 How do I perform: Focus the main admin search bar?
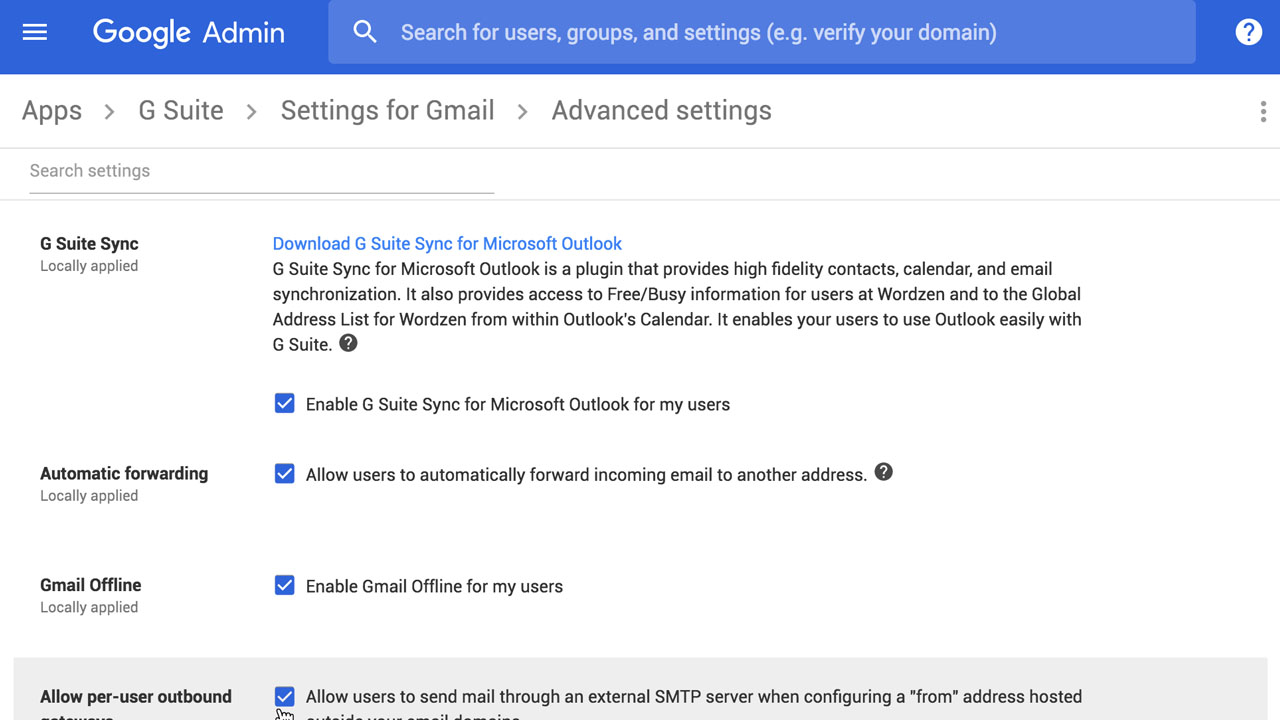pyautogui.click(x=700, y=31)
